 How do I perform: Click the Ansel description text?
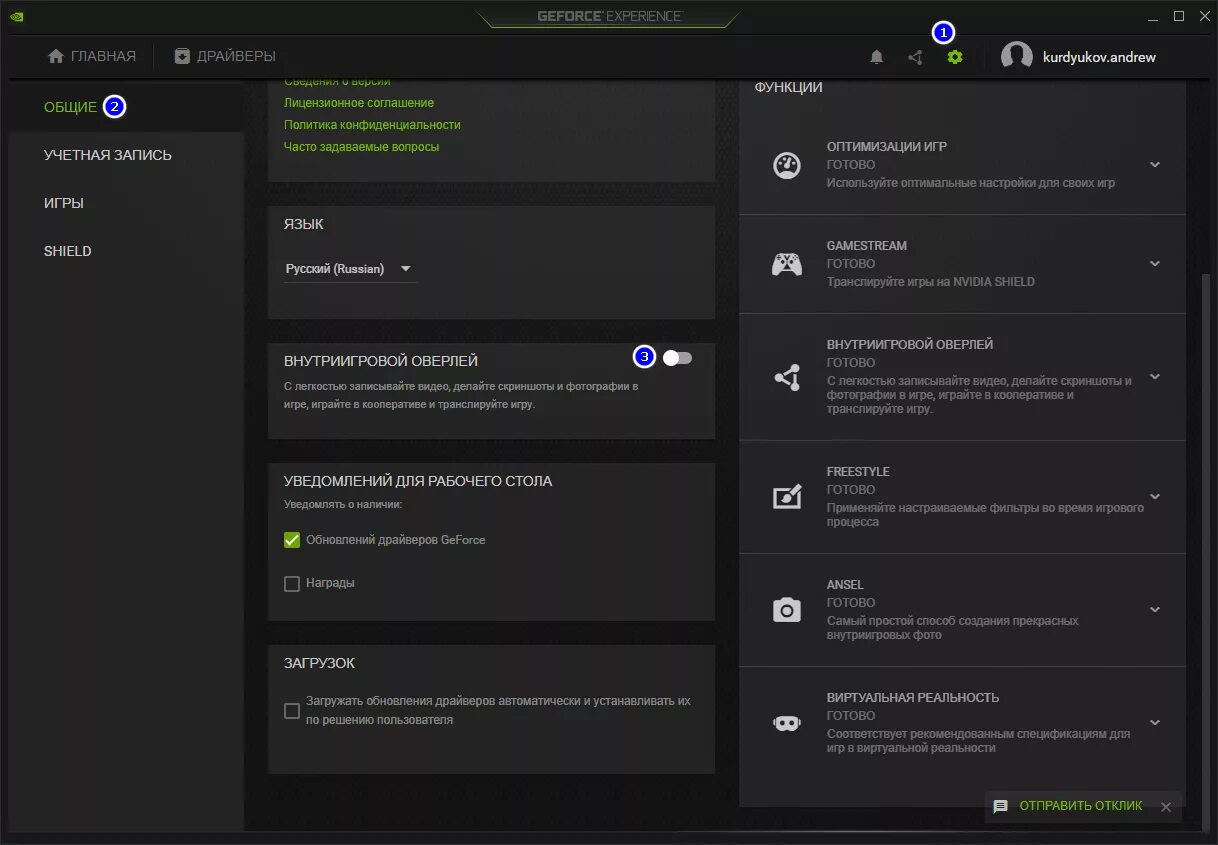click(952, 628)
